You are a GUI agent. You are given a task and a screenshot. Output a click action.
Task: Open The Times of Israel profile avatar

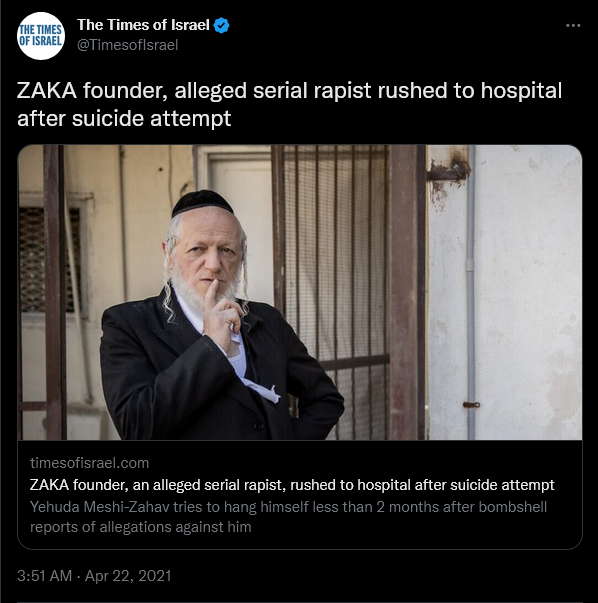pos(41,36)
